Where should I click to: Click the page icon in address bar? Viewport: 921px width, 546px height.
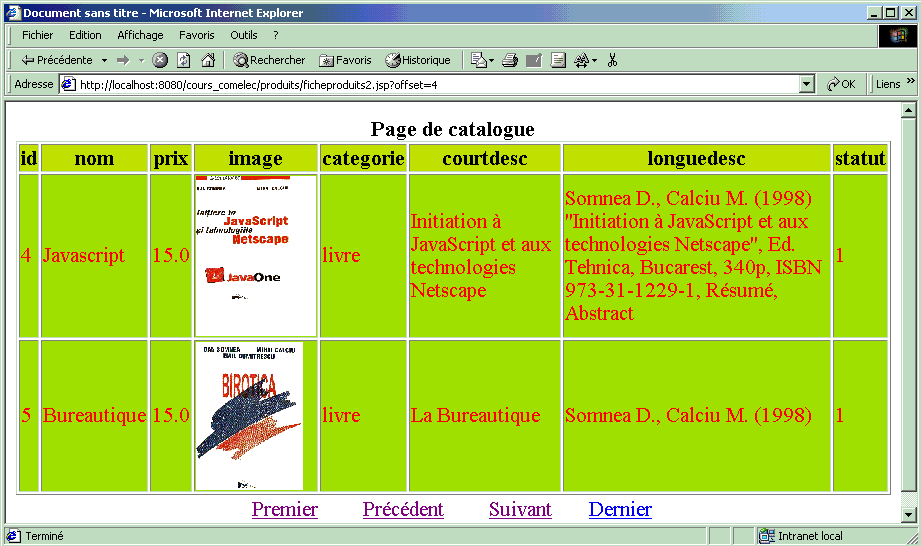click(69, 85)
